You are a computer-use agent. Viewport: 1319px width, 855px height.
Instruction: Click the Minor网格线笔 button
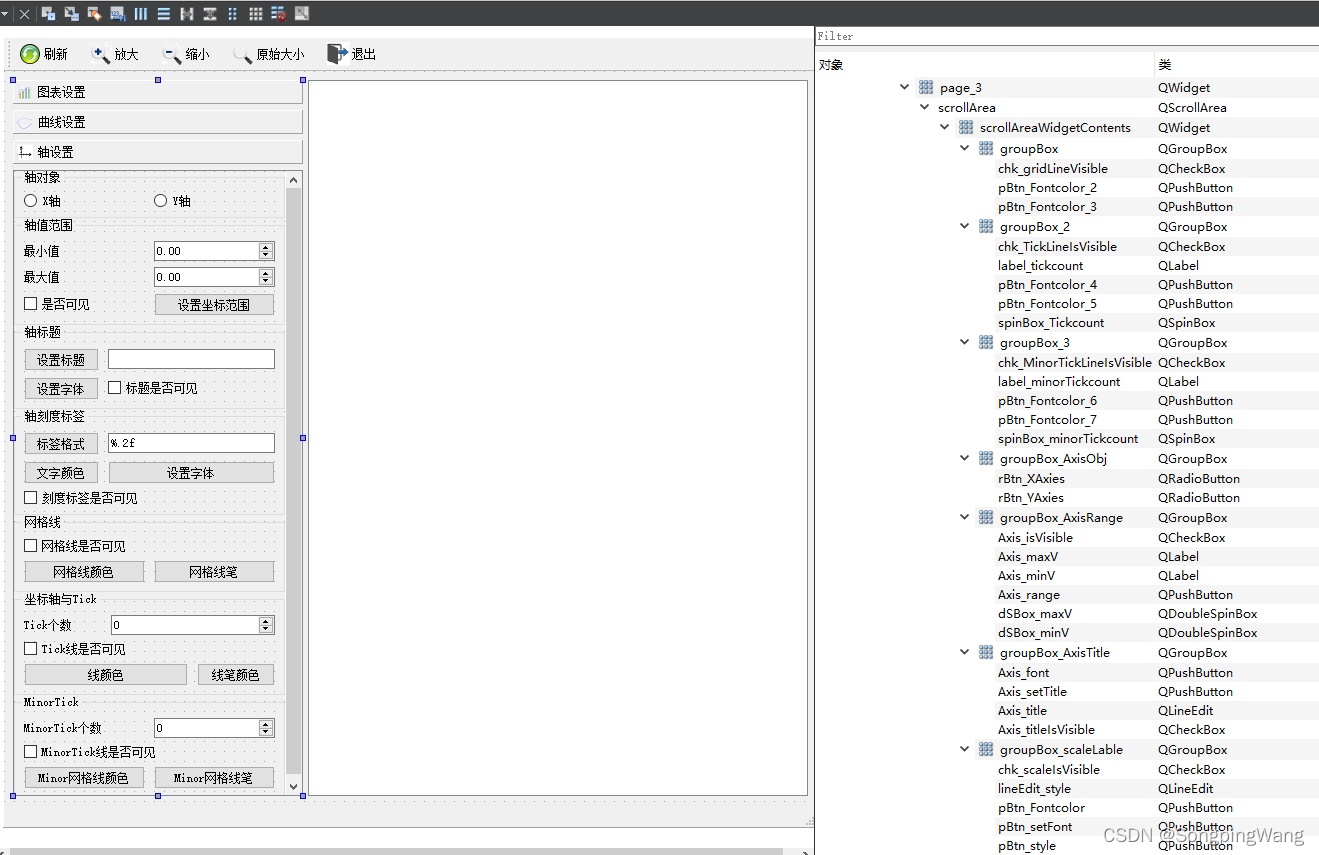(x=214, y=778)
